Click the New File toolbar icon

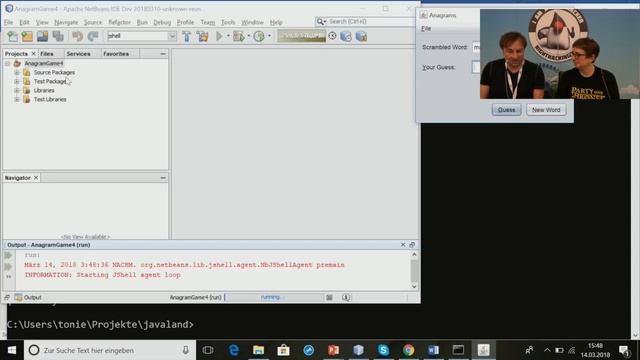(x=12, y=36)
